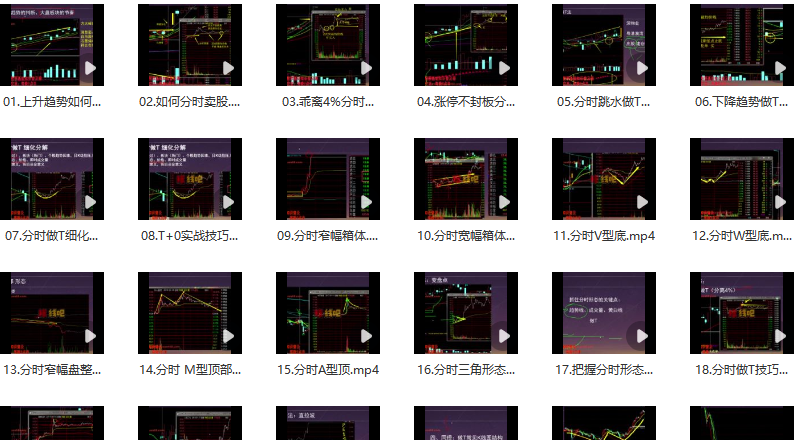Click the 14.分时 M型顶部 file name label
The width and height of the screenshot is (795, 440).
190,370
